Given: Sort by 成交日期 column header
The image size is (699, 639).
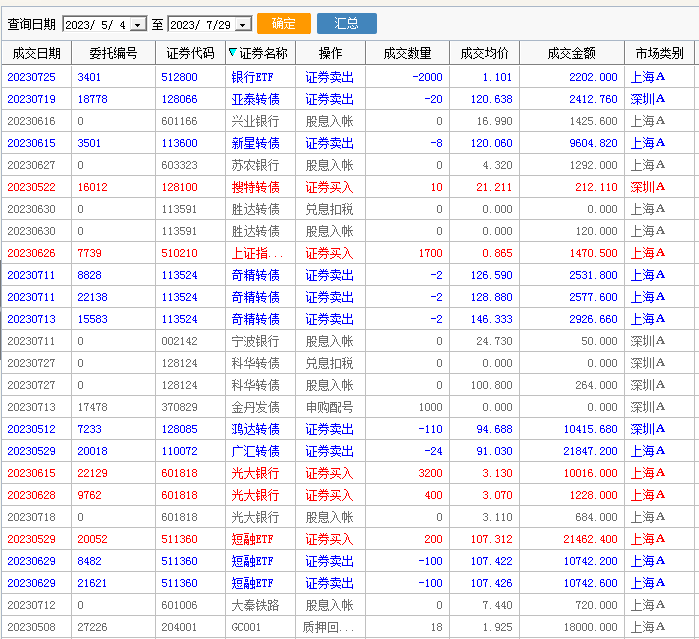Looking at the screenshot, I should [x=37, y=53].
